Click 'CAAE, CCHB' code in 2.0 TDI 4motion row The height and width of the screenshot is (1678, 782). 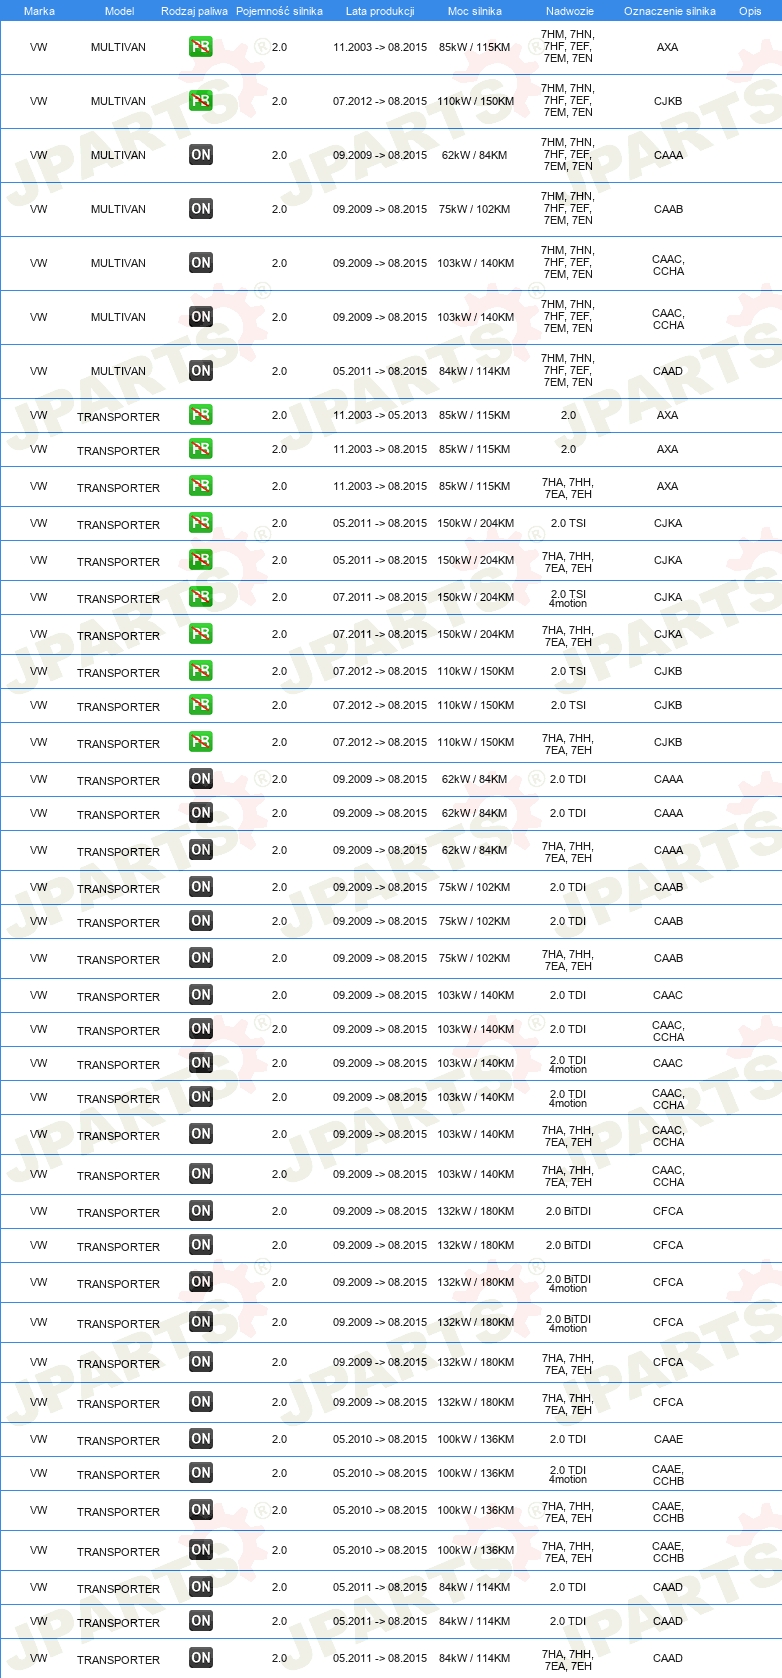[x=668, y=1474]
